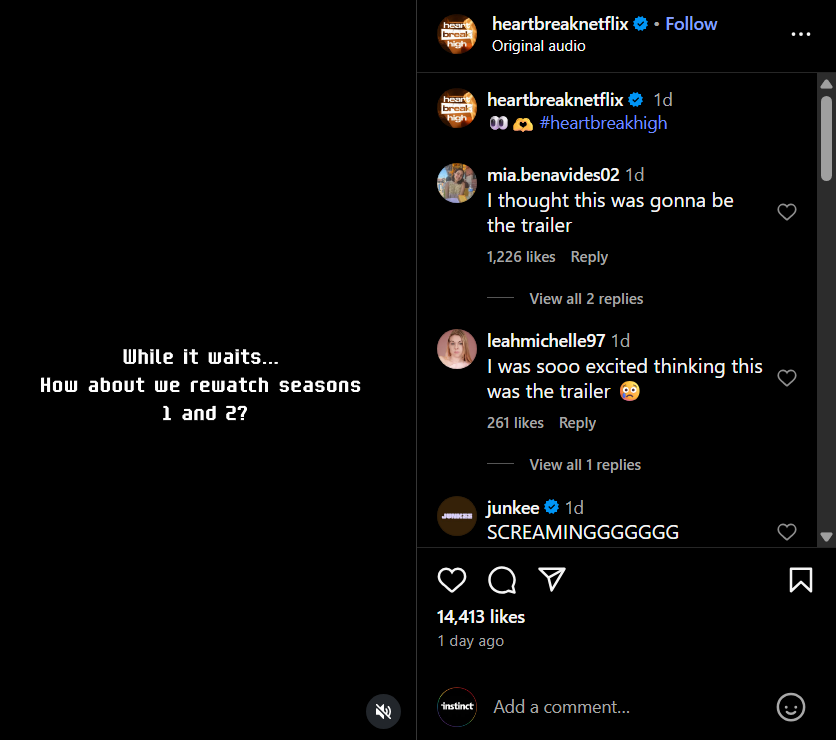The width and height of the screenshot is (836, 740).
Task: Click heartbreaknetflix's profile picture in the header
Action: [457, 35]
